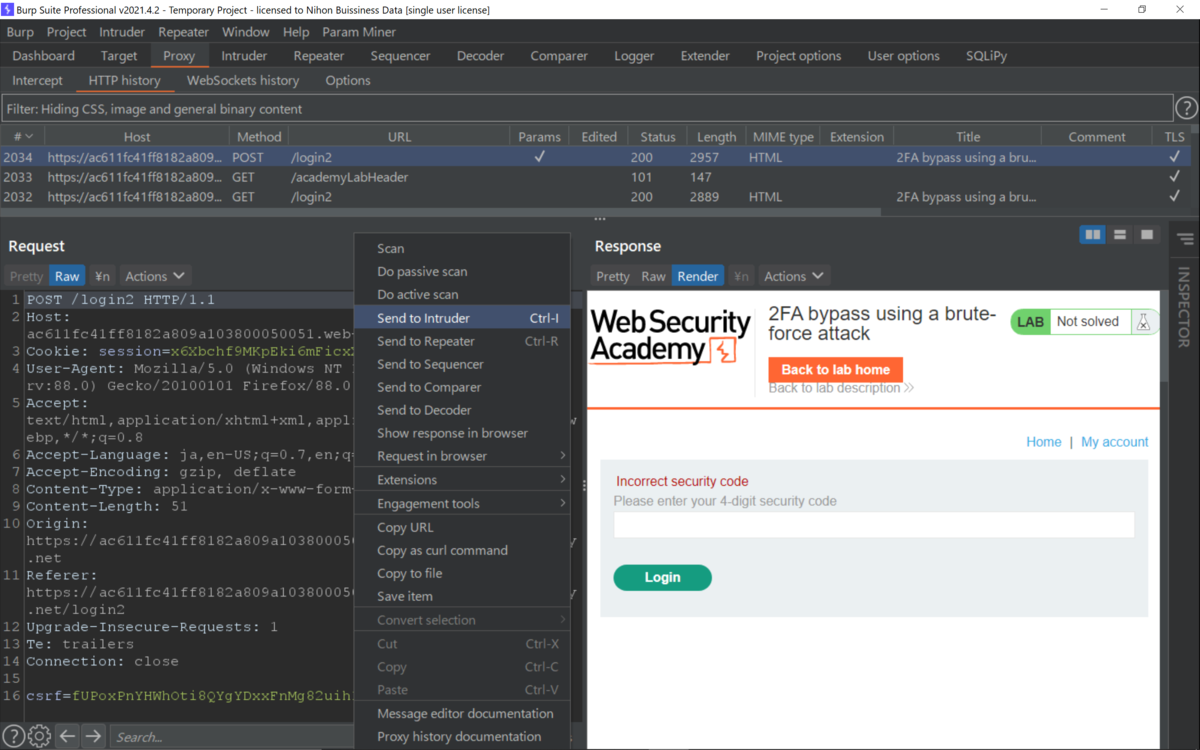Select combined tabbed layout view icon
The image size is (1200, 750).
1147,234
